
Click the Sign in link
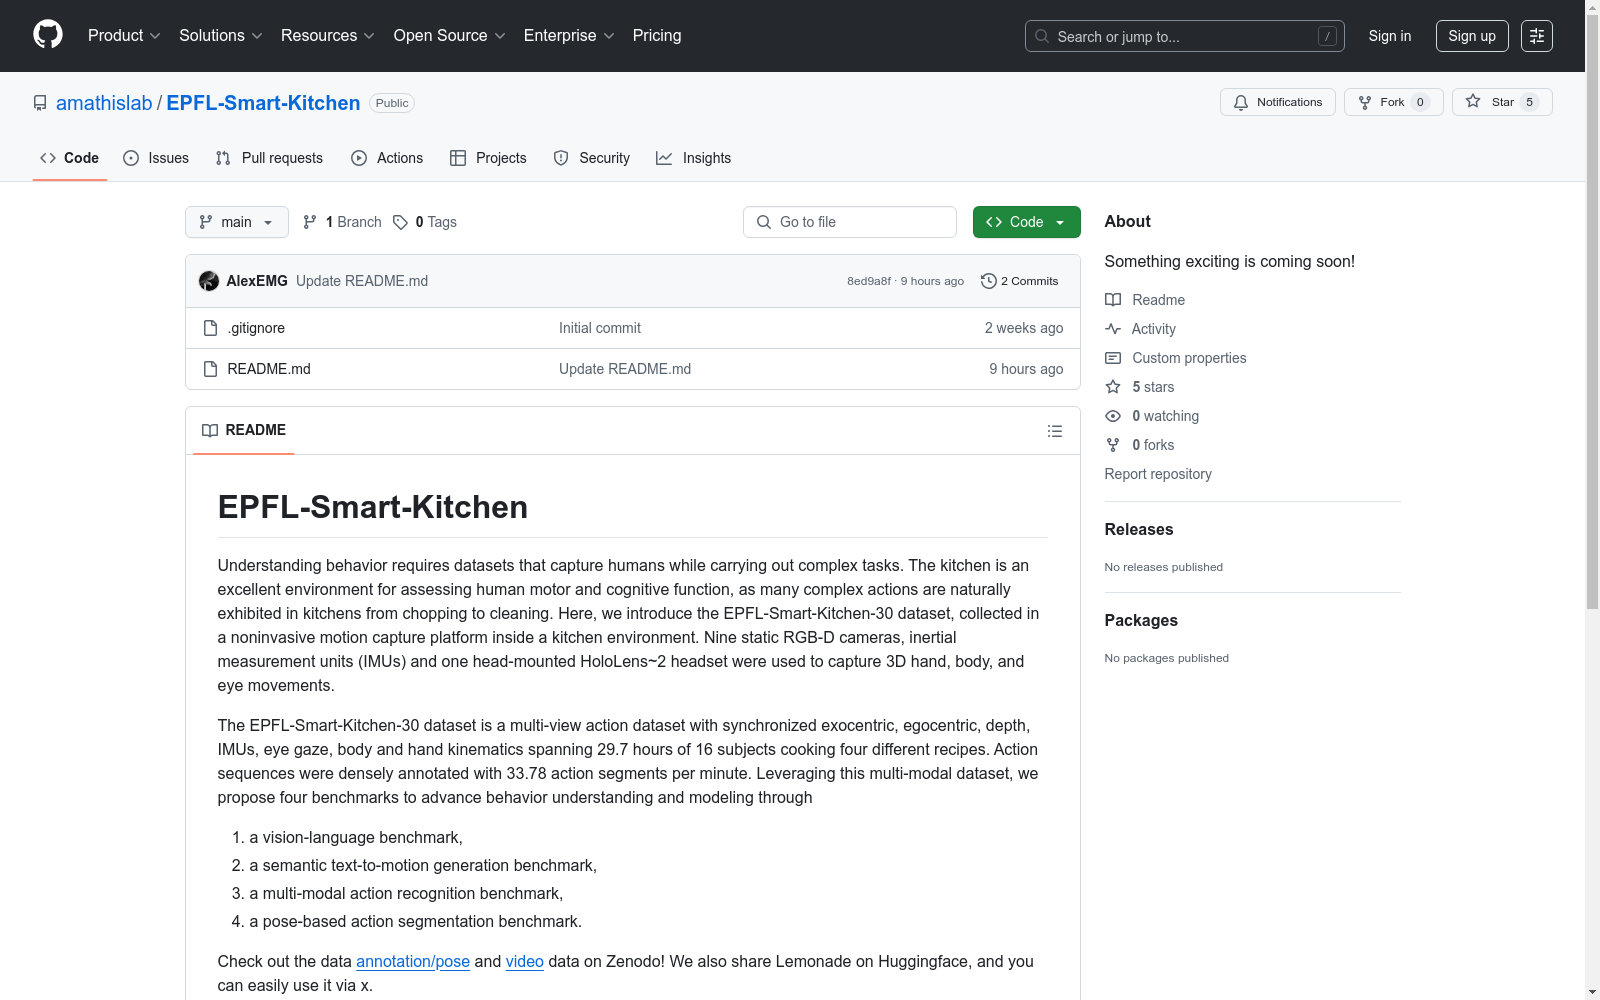(x=1390, y=36)
